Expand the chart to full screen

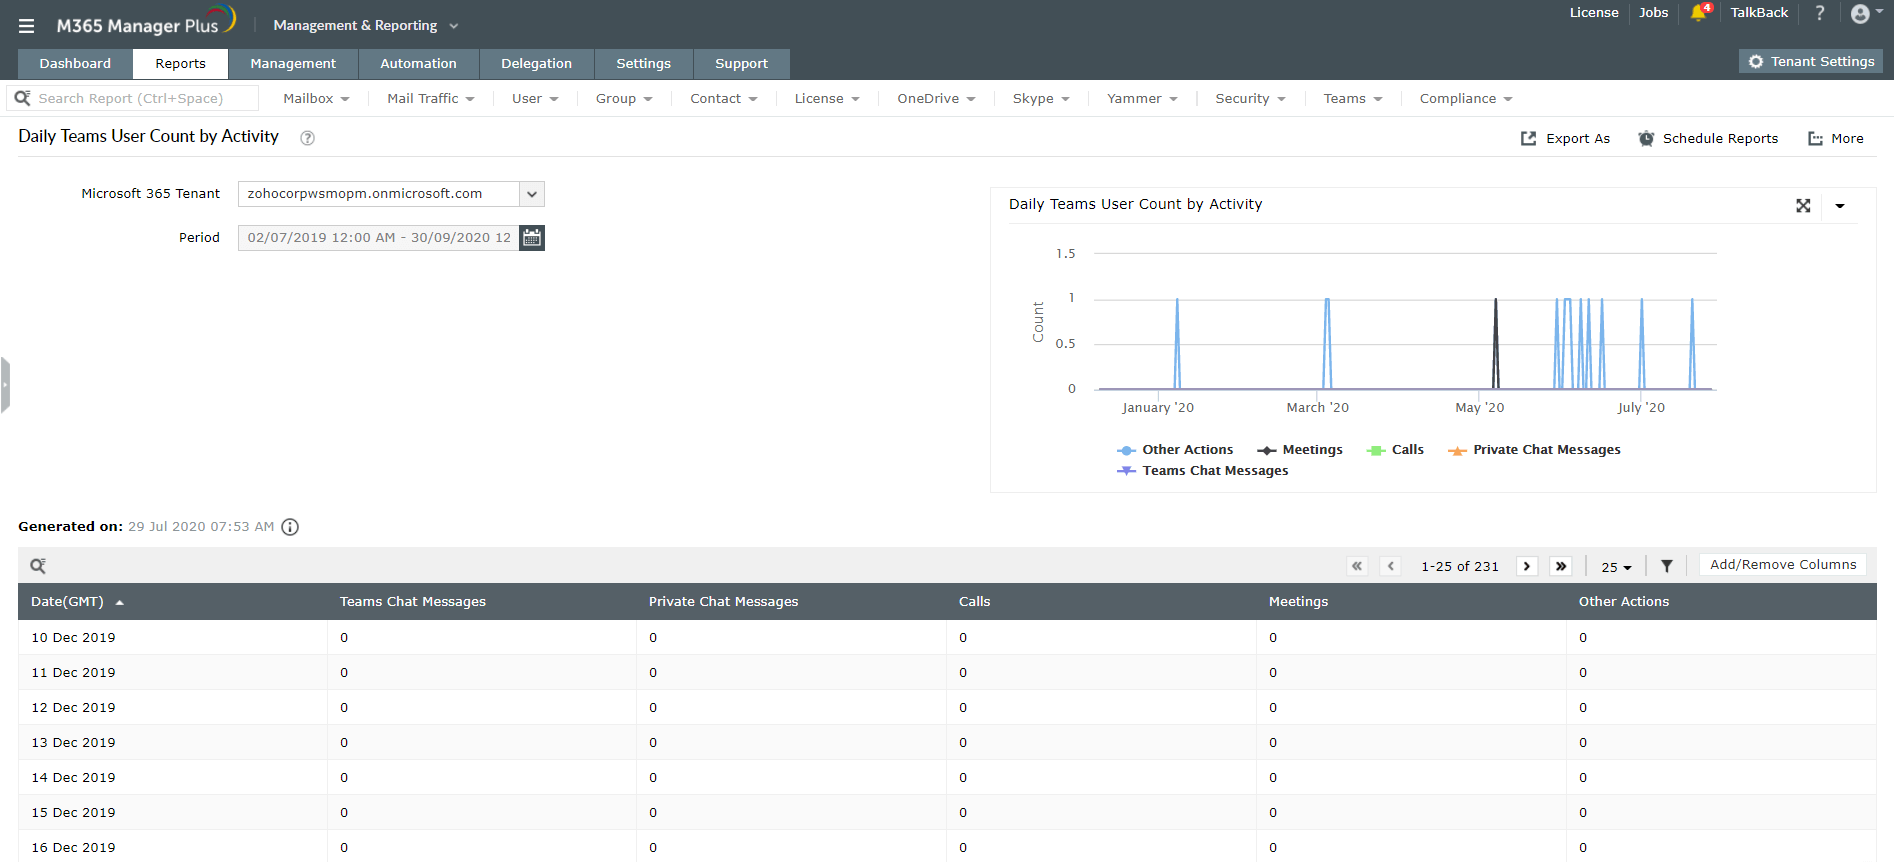(1803, 206)
